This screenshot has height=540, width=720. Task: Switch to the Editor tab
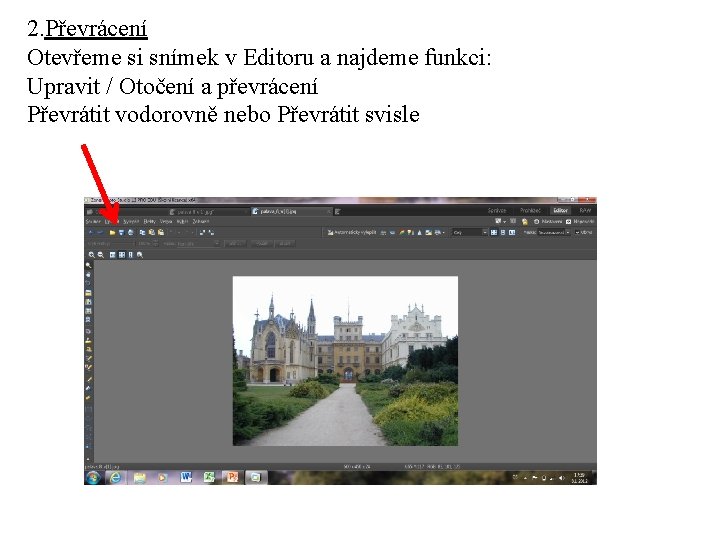(560, 210)
